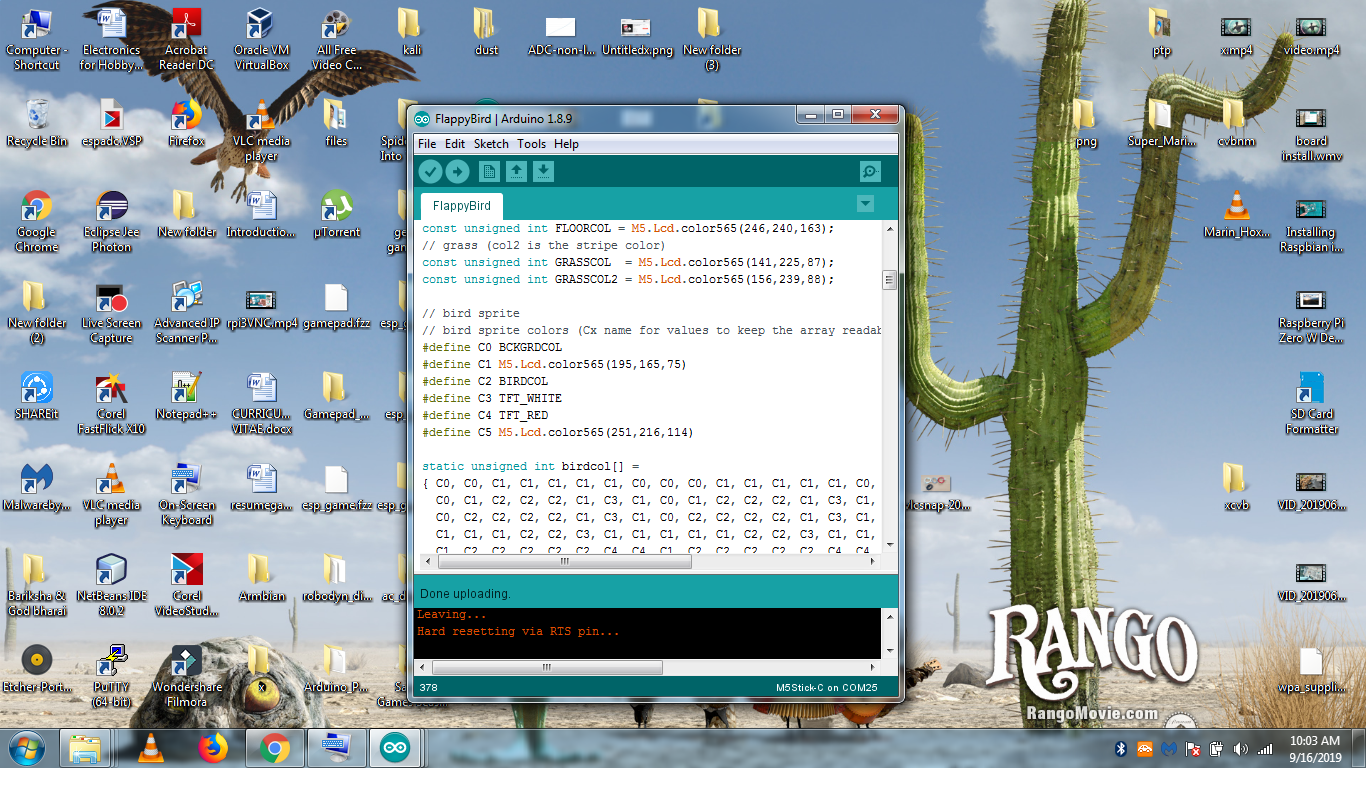Select the wpa_suppli... file on desktop
This screenshot has height=794, width=1366.
pyautogui.click(x=1311, y=669)
